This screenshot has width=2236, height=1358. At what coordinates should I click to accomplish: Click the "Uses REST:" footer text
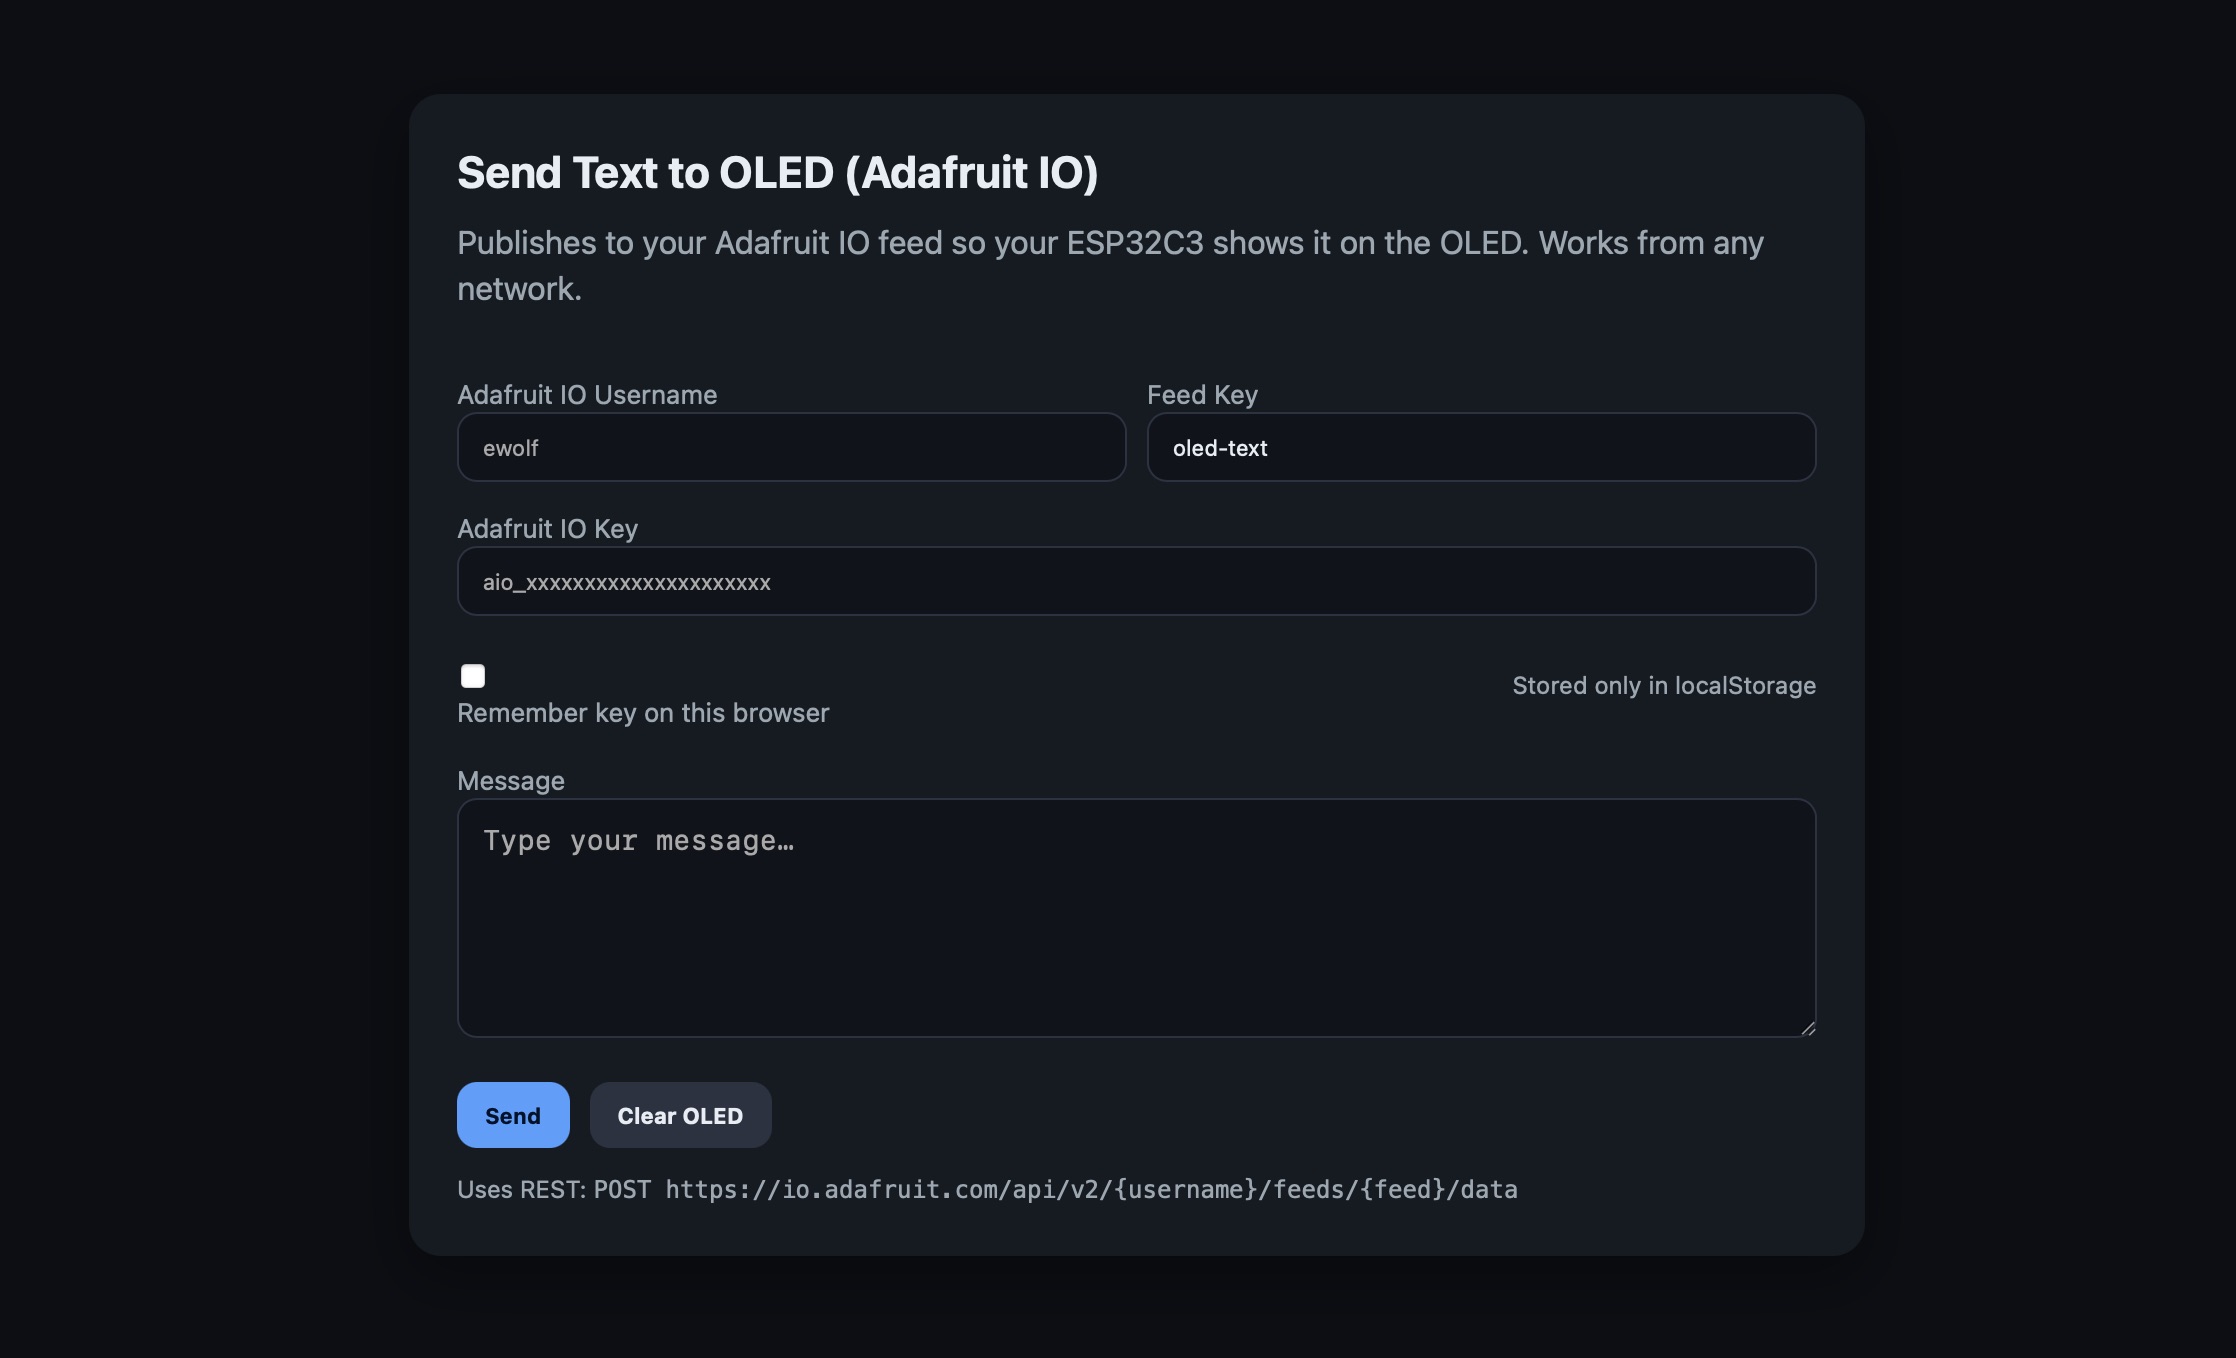521,1190
